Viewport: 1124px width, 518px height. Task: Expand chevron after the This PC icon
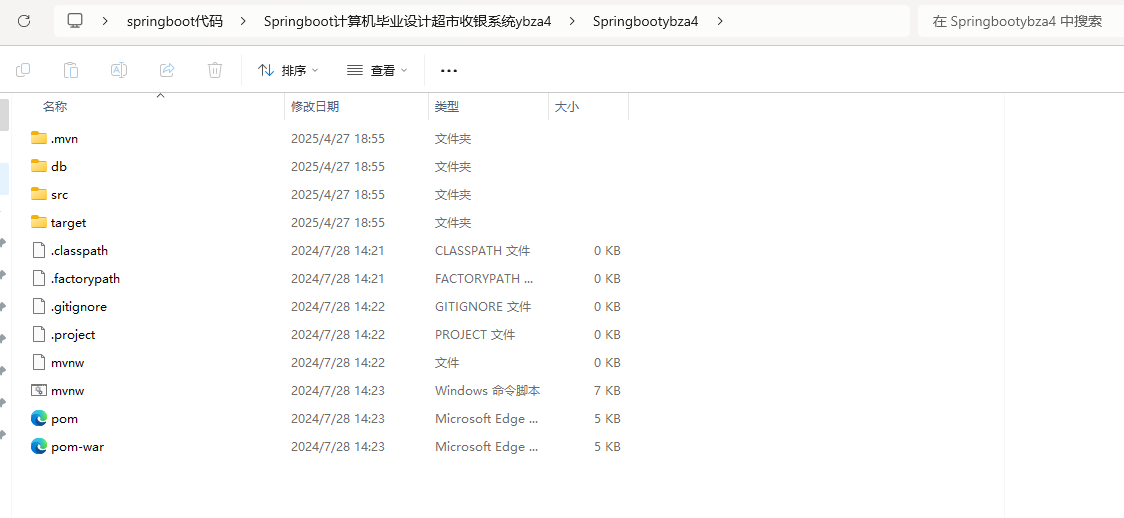pyautogui.click(x=105, y=21)
